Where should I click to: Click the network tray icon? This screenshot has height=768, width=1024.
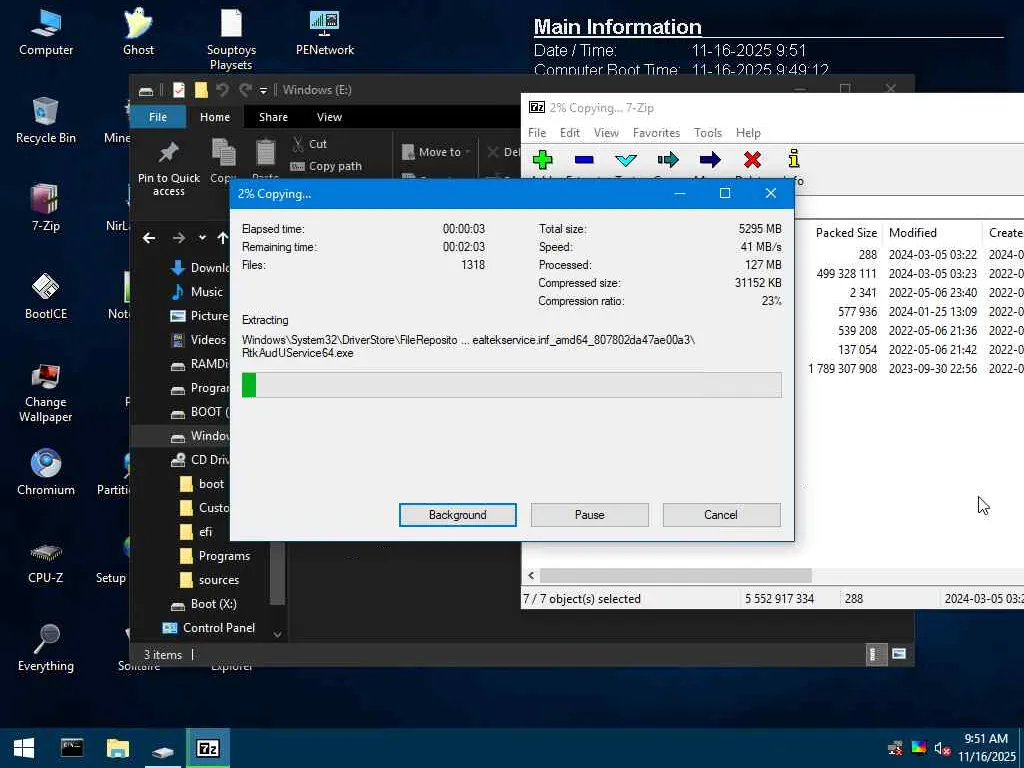pos(895,748)
